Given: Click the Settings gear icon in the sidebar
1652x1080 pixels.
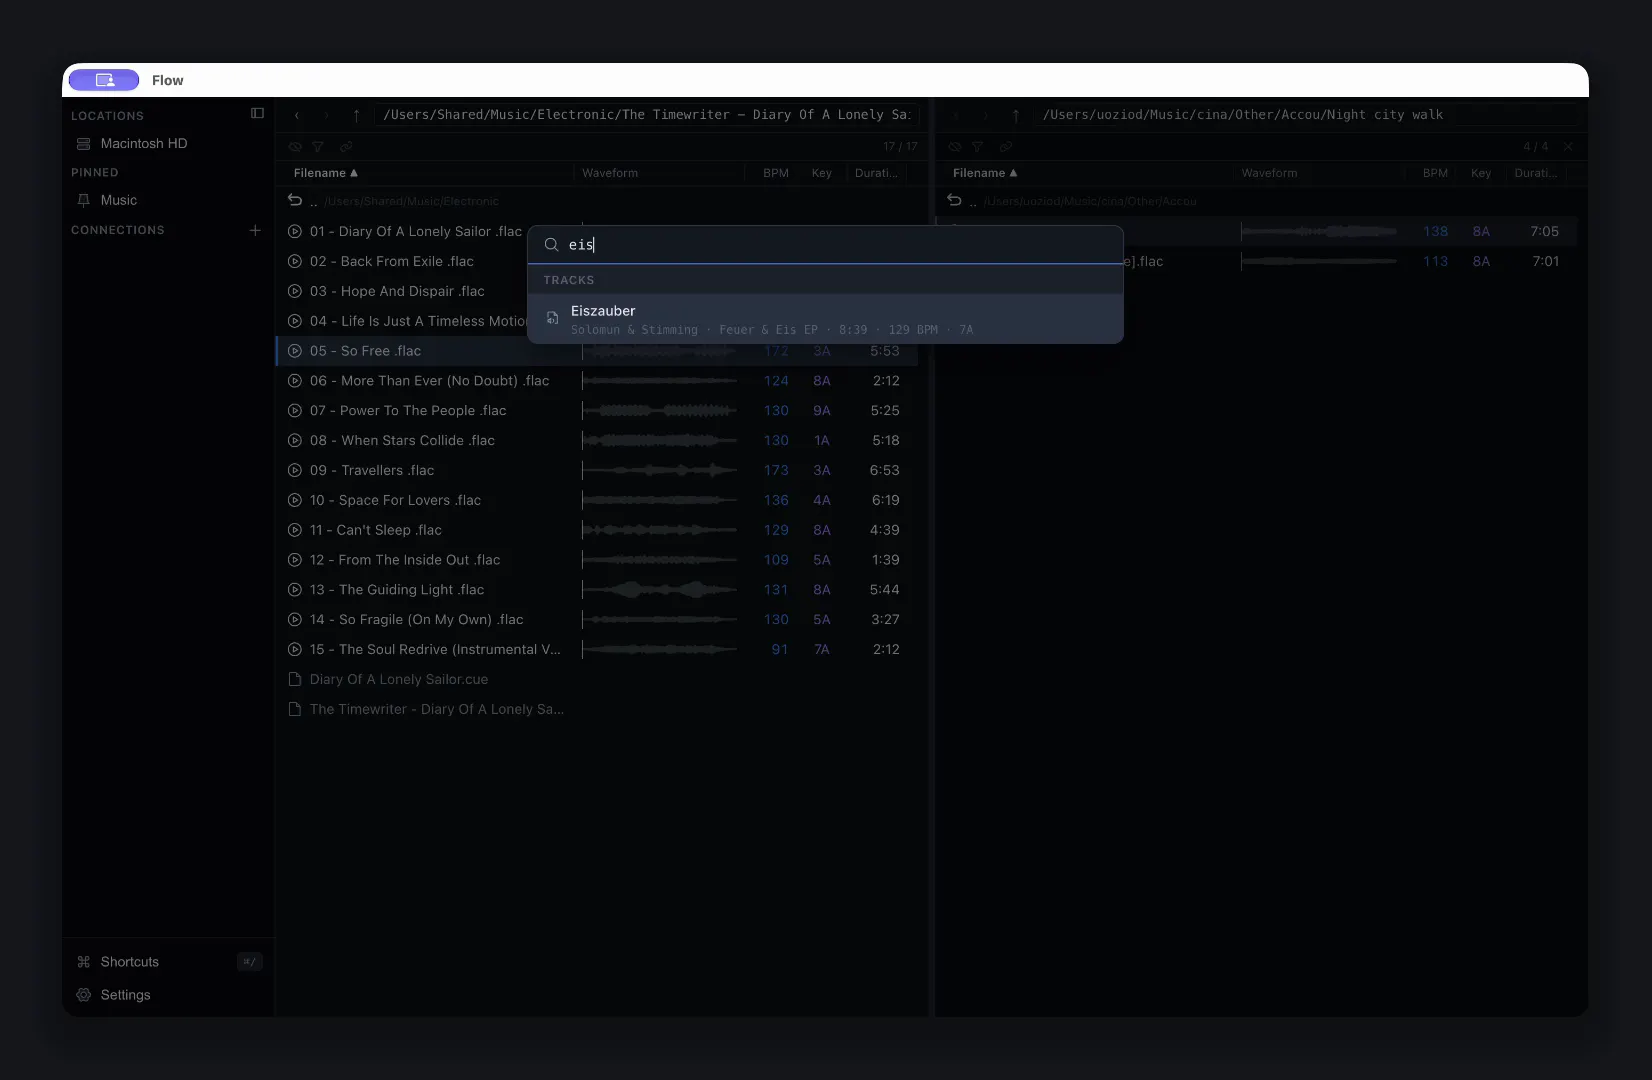Looking at the screenshot, I should [84, 995].
